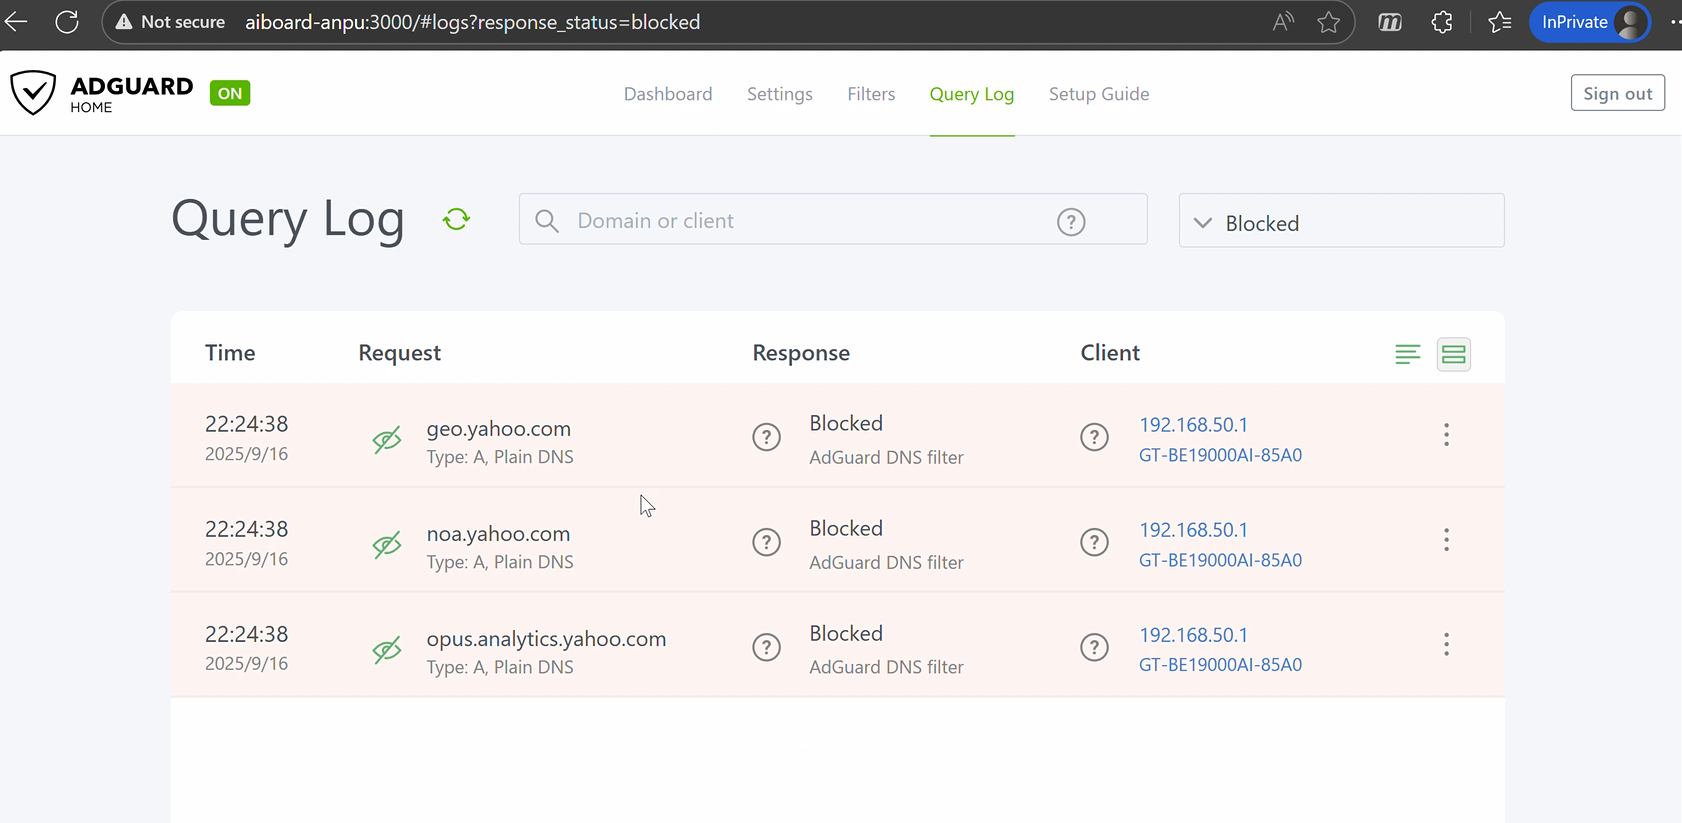The width and height of the screenshot is (1682, 823).
Task: Open three-dot menu for opus.analytics.yahoo.com row
Action: tap(1446, 645)
